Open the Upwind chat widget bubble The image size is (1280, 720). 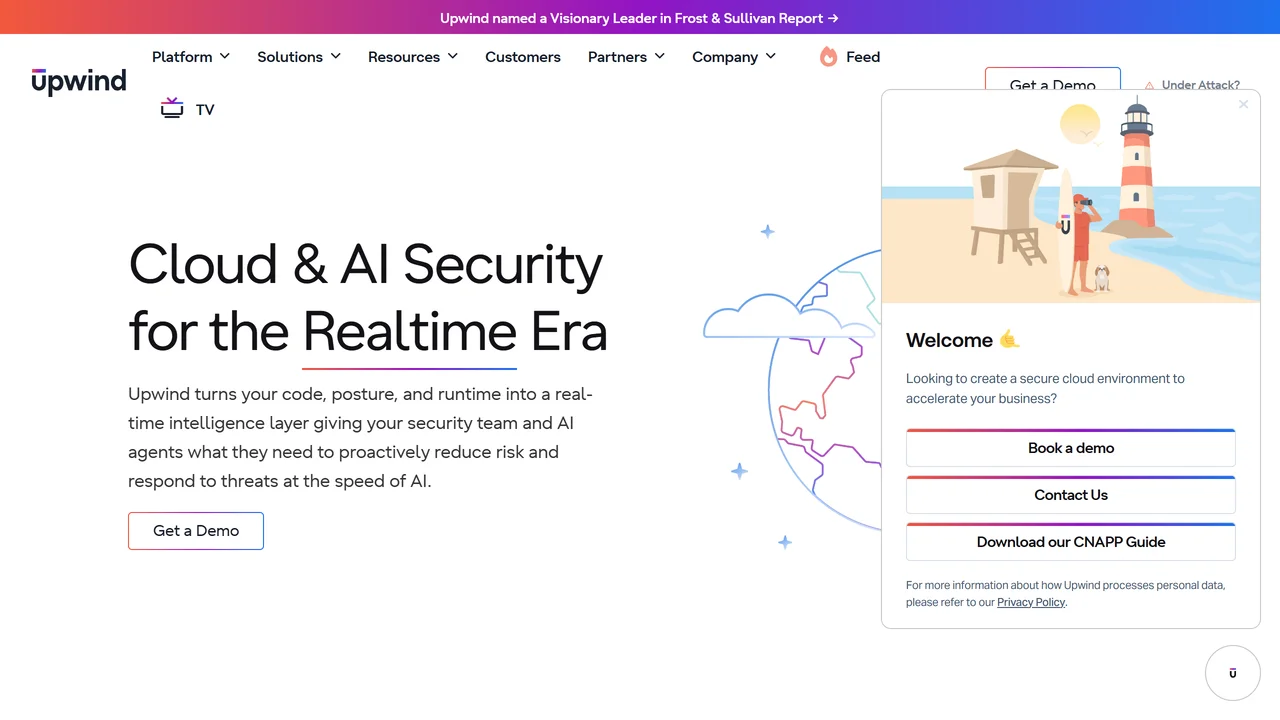(1232, 673)
